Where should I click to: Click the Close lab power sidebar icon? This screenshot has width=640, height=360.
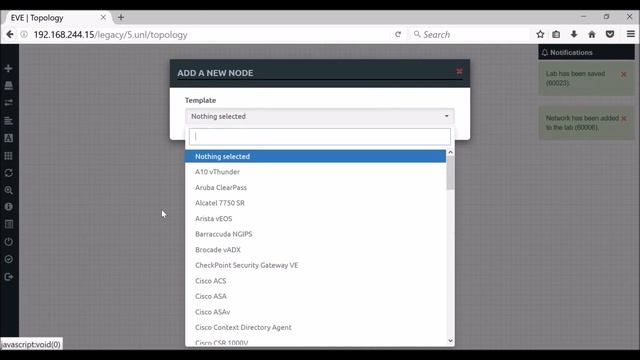(8, 242)
